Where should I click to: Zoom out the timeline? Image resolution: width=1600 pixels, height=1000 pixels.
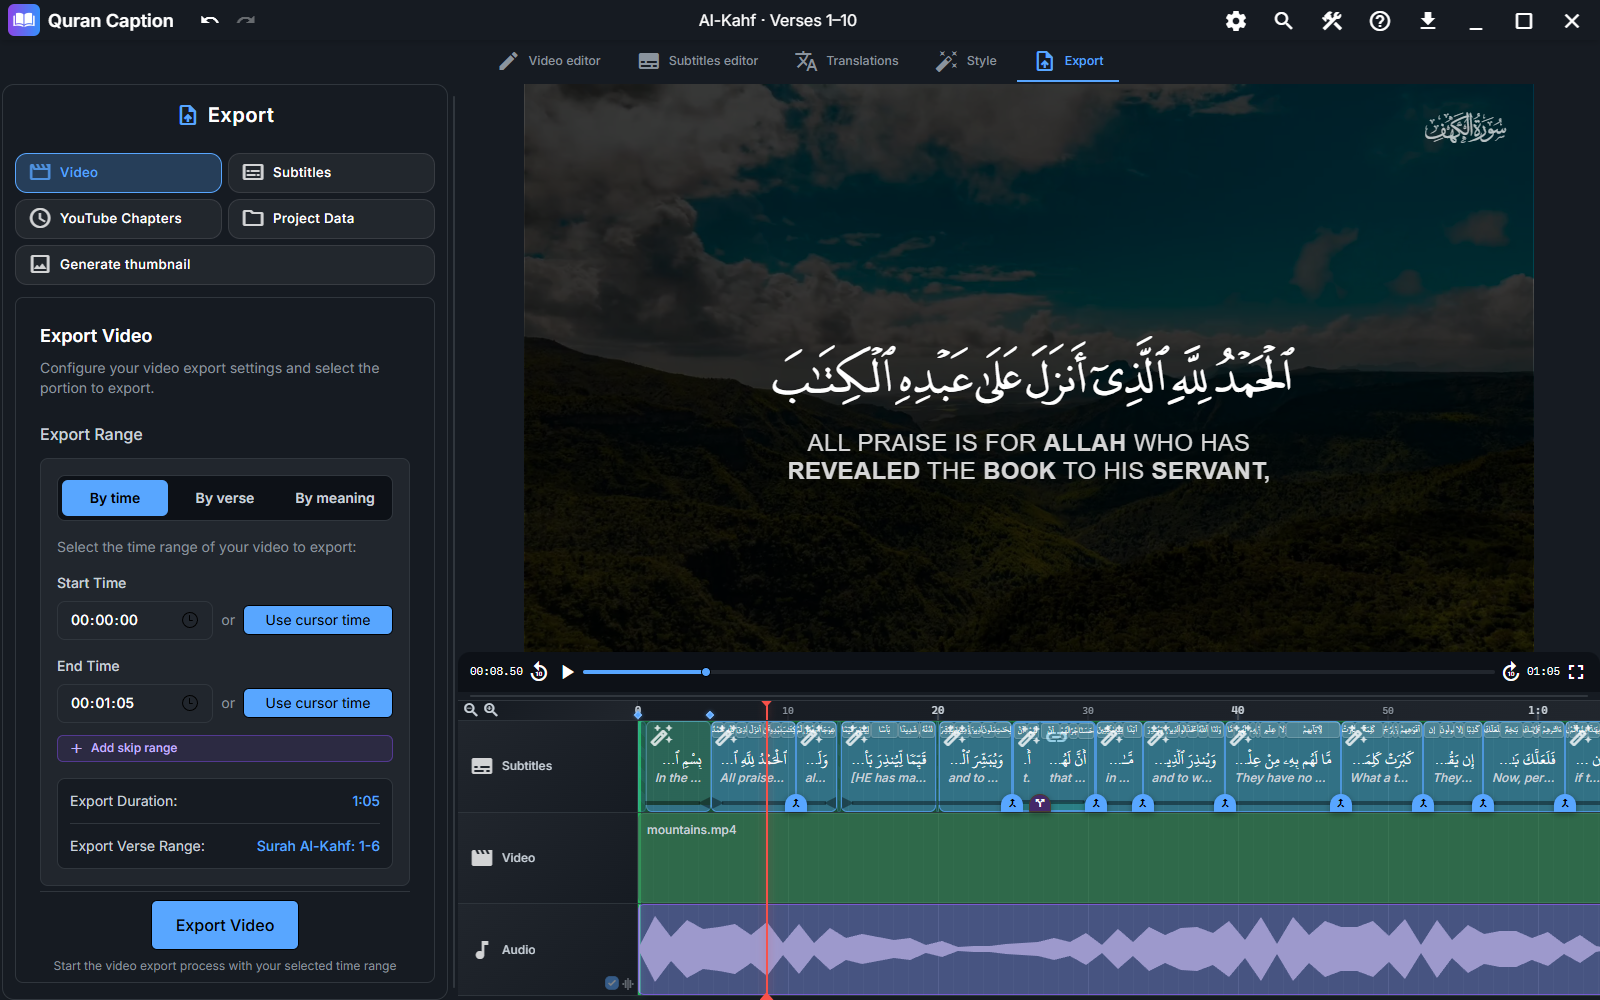click(x=471, y=709)
